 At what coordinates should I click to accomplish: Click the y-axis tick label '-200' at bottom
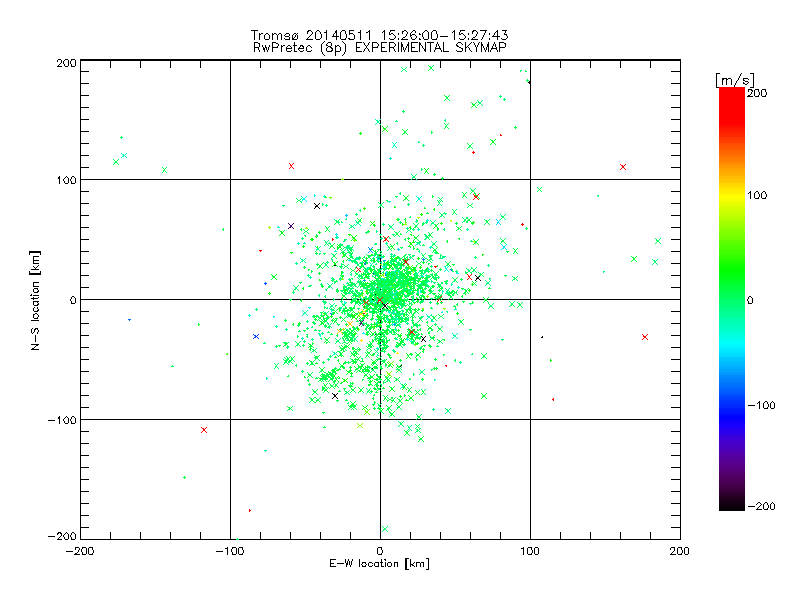[62, 536]
